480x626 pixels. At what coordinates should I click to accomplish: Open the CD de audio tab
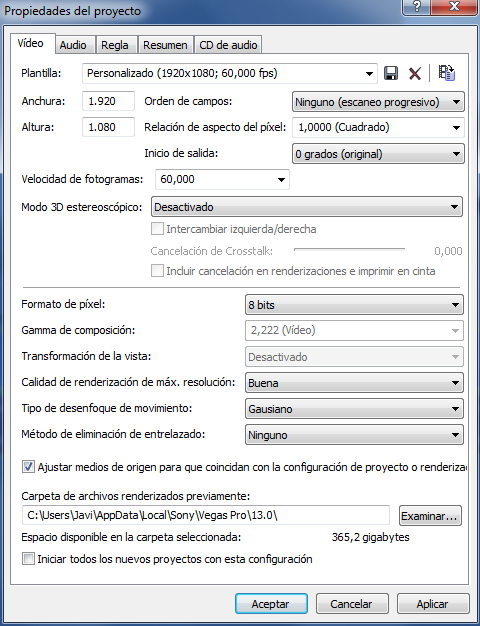click(x=228, y=45)
